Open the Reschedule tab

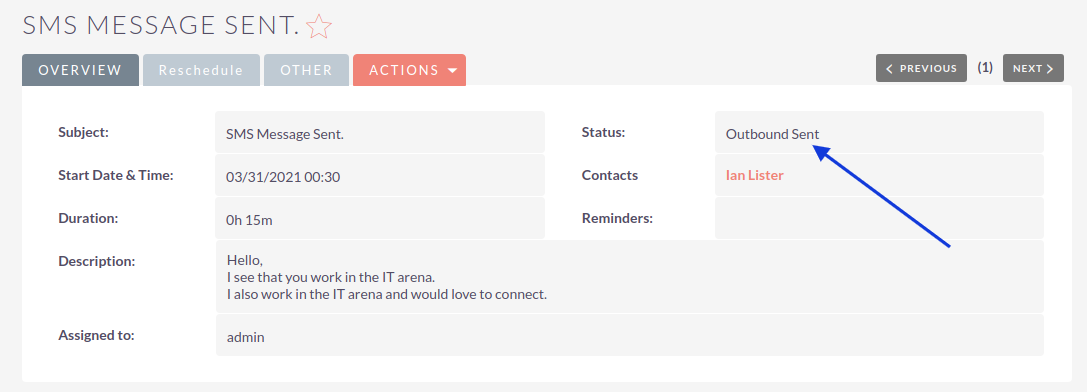coord(201,70)
